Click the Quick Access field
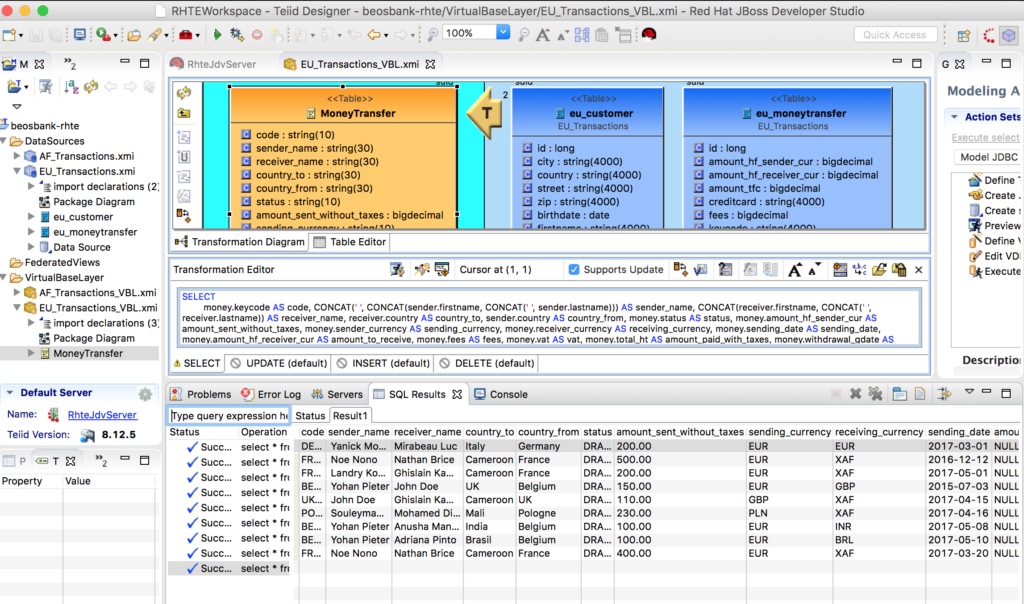 (x=894, y=33)
